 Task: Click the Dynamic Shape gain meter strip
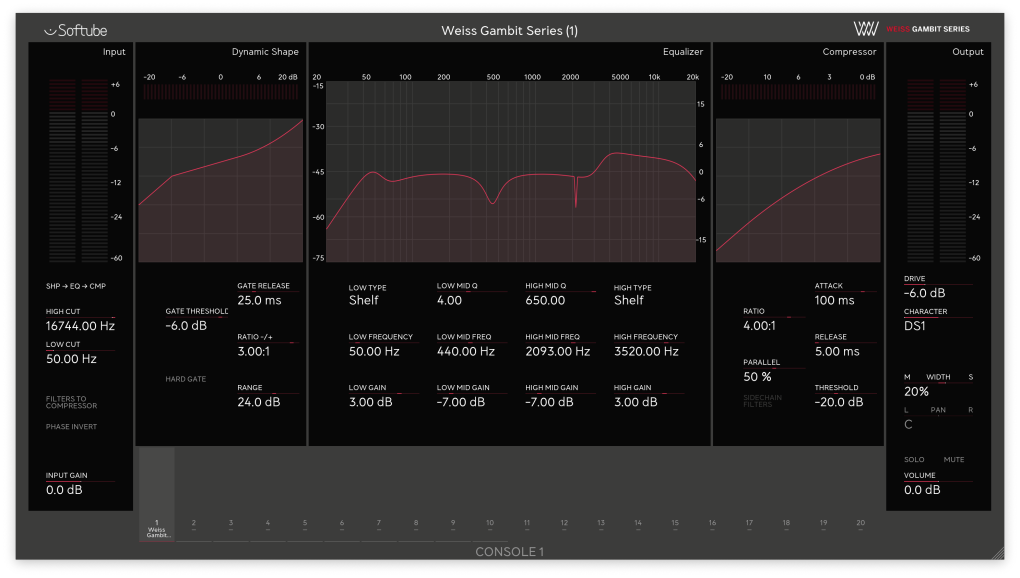(221, 92)
